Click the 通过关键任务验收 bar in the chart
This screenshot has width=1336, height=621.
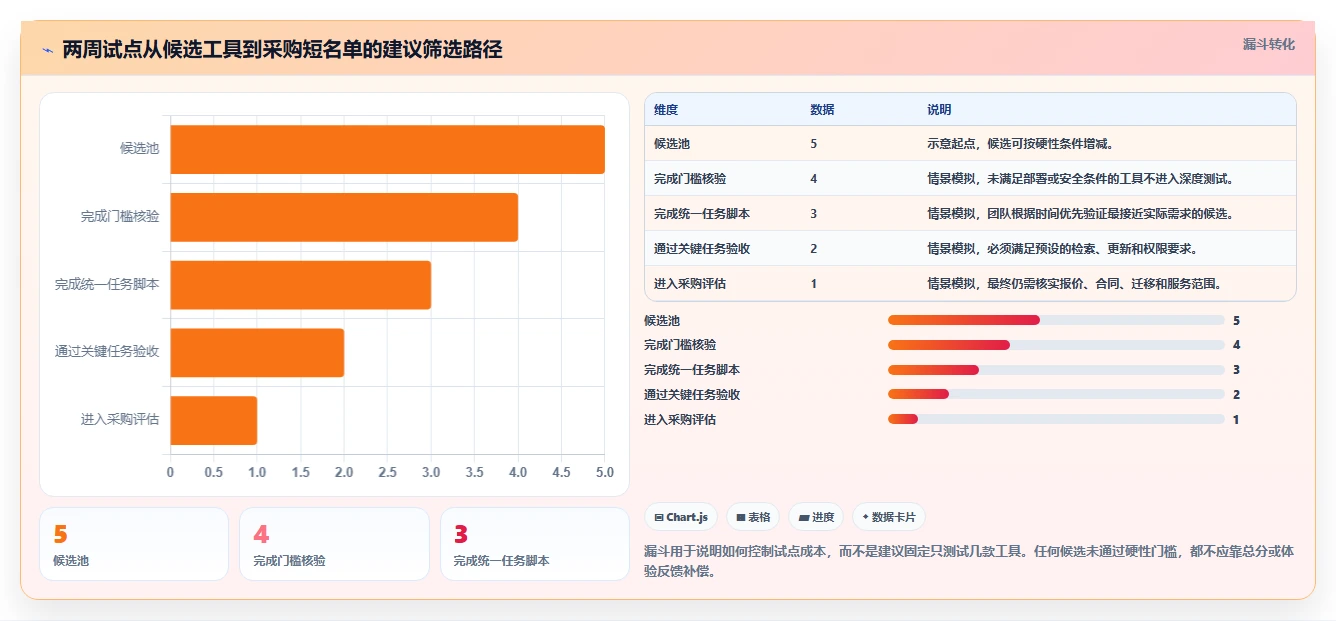(257, 353)
